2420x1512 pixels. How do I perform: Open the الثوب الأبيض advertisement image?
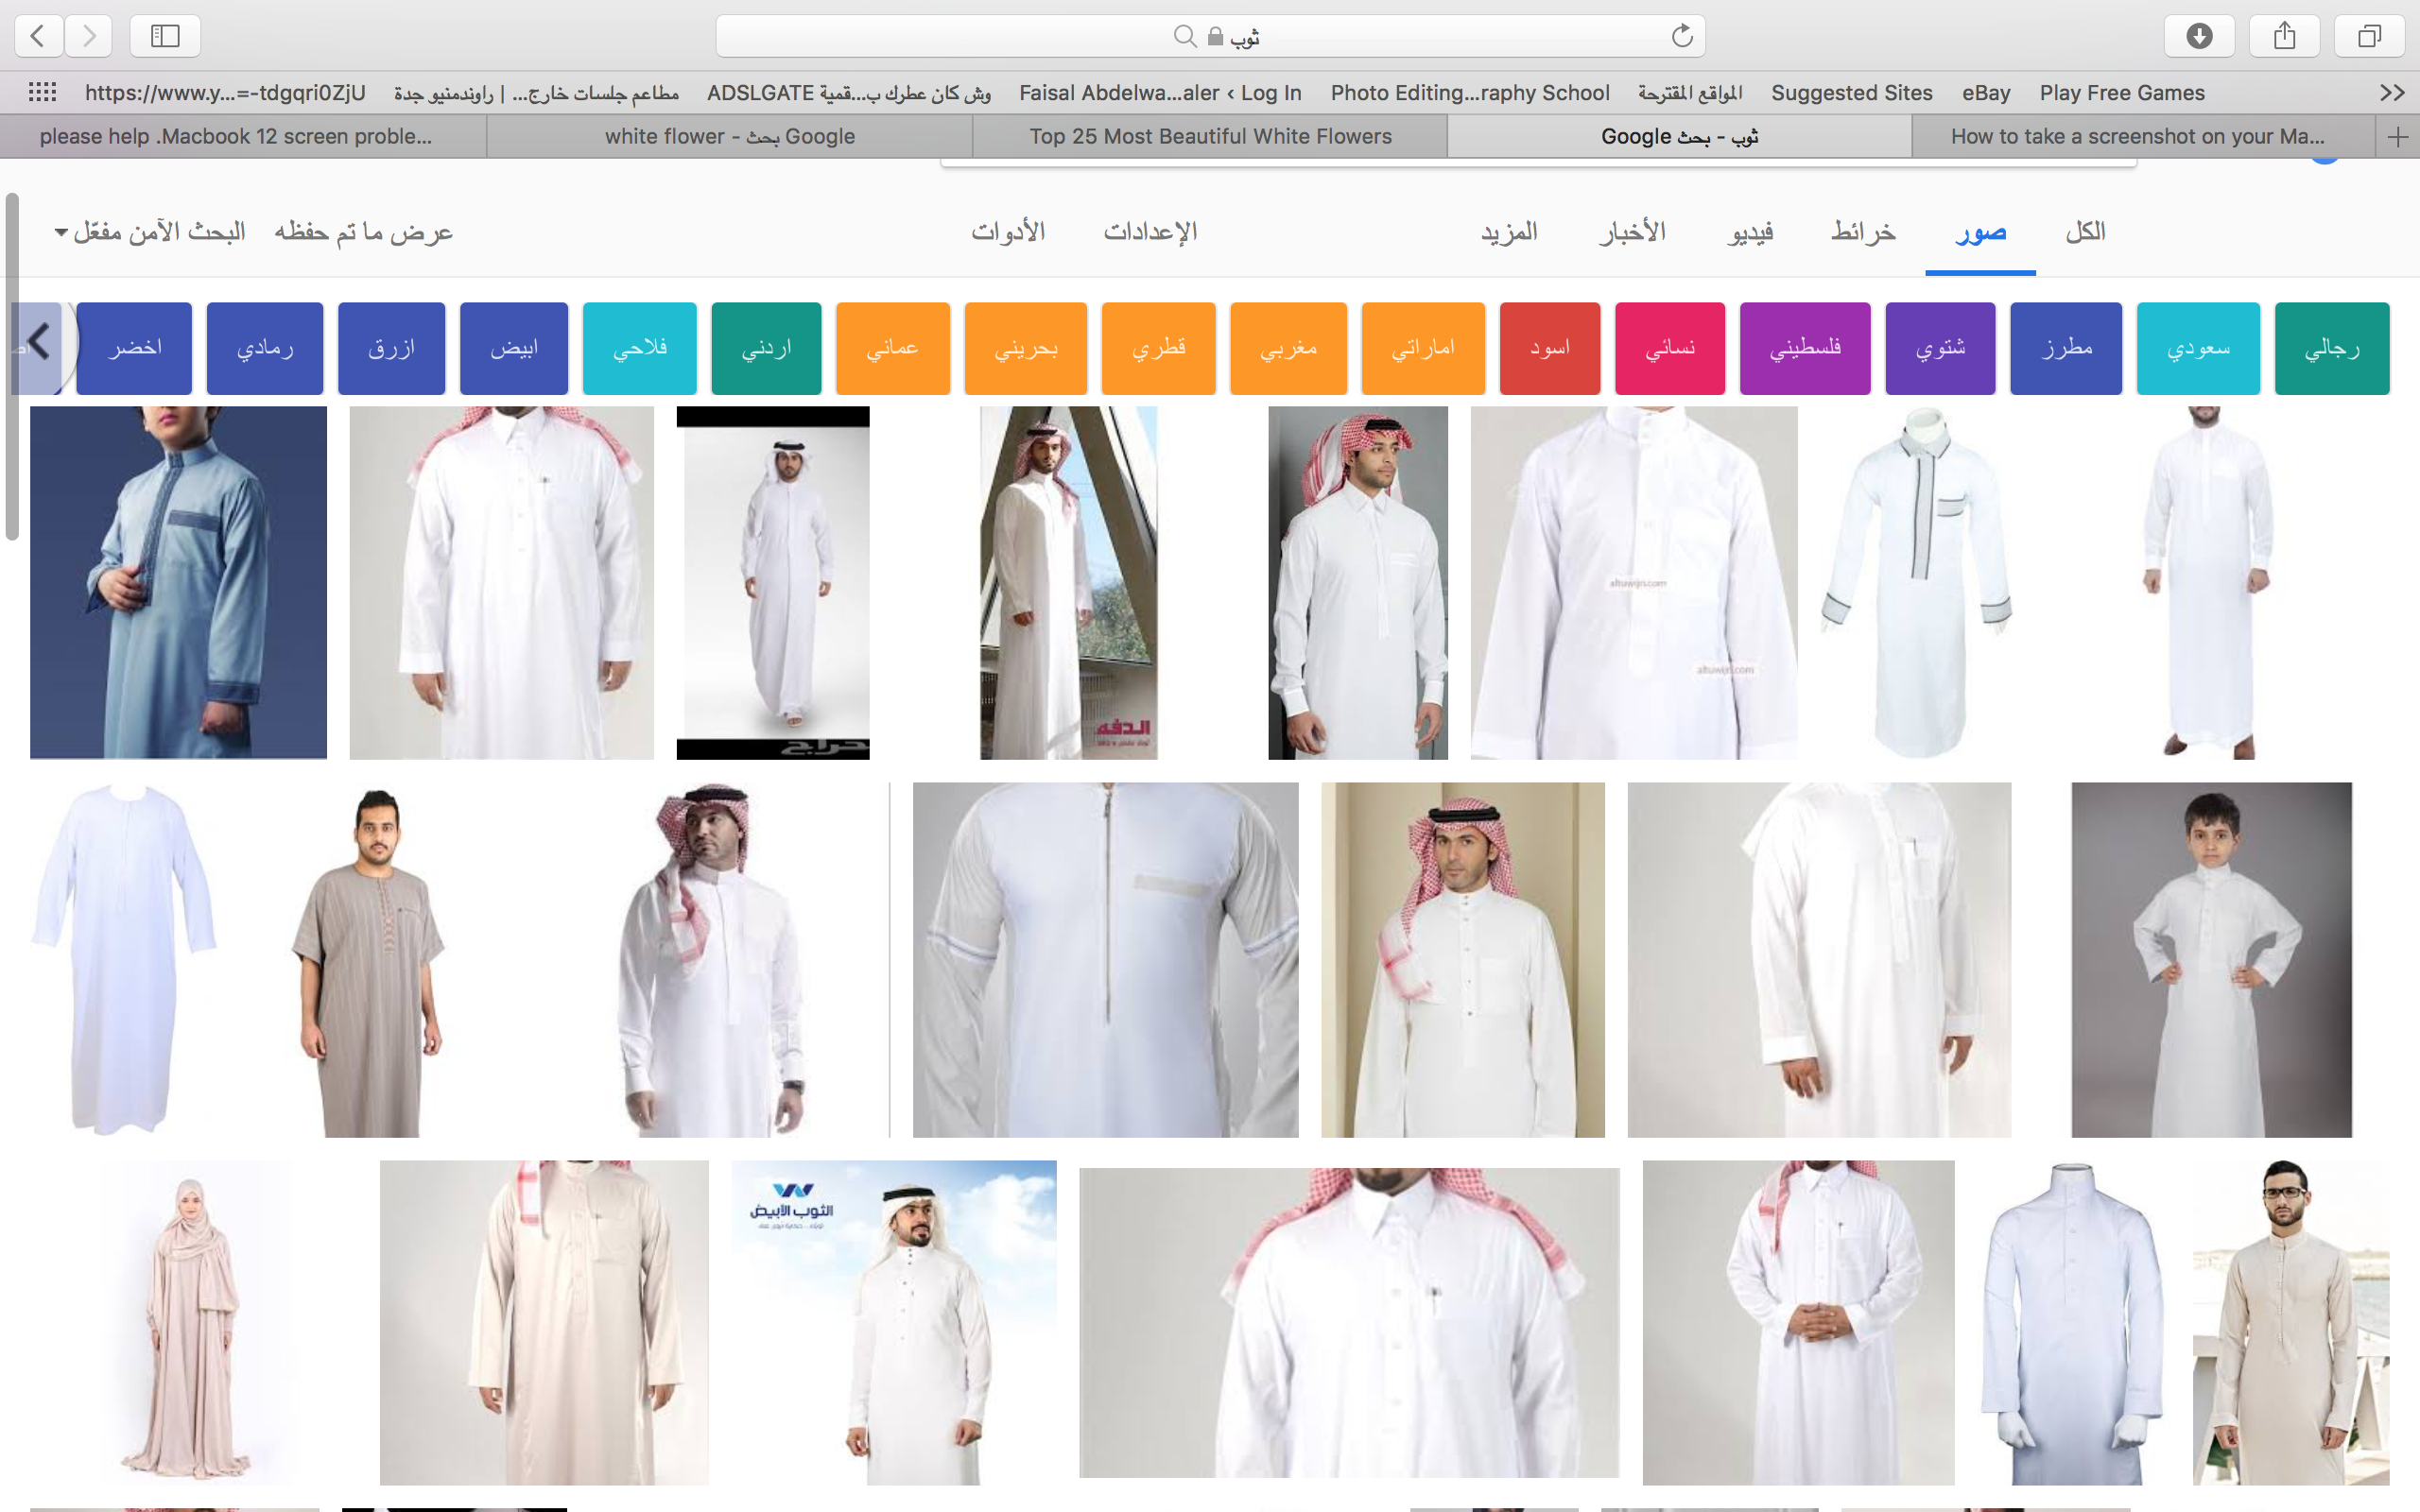(894, 1322)
